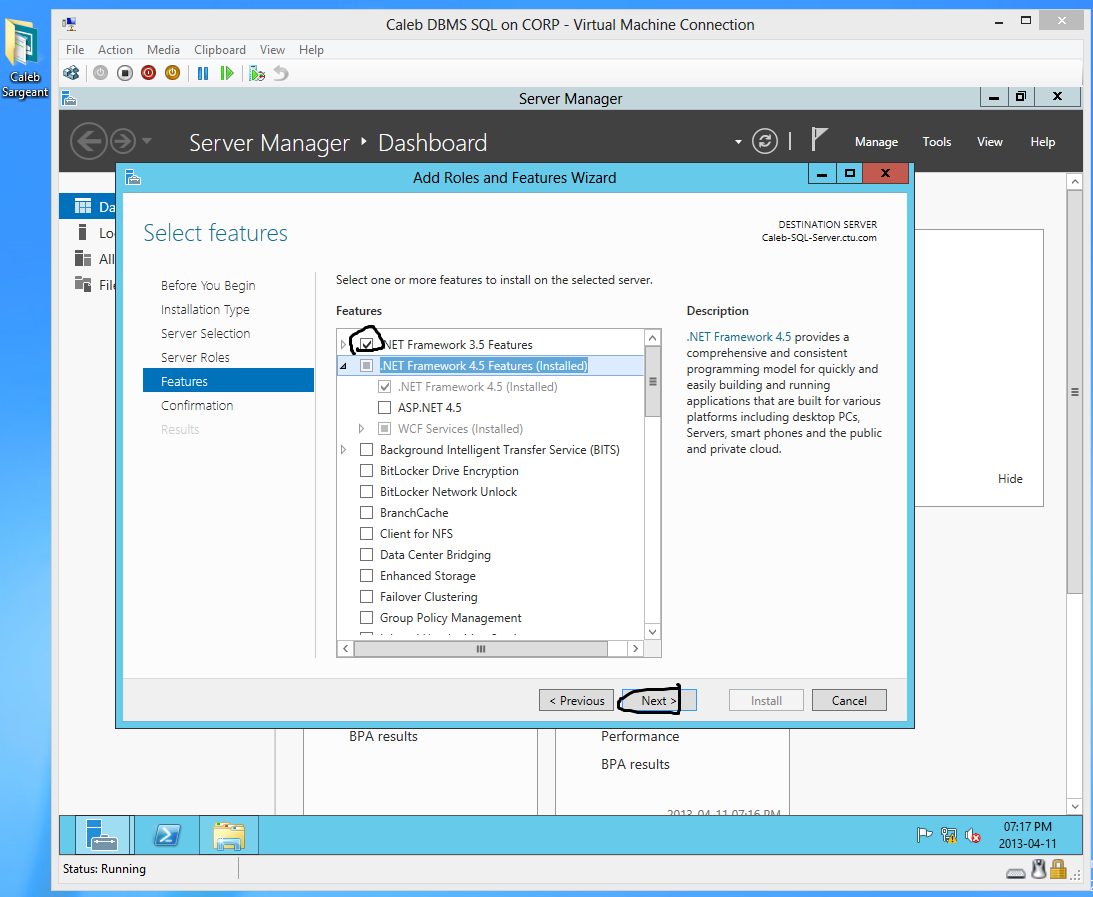Check Failover Clustering

pyautogui.click(x=367, y=597)
